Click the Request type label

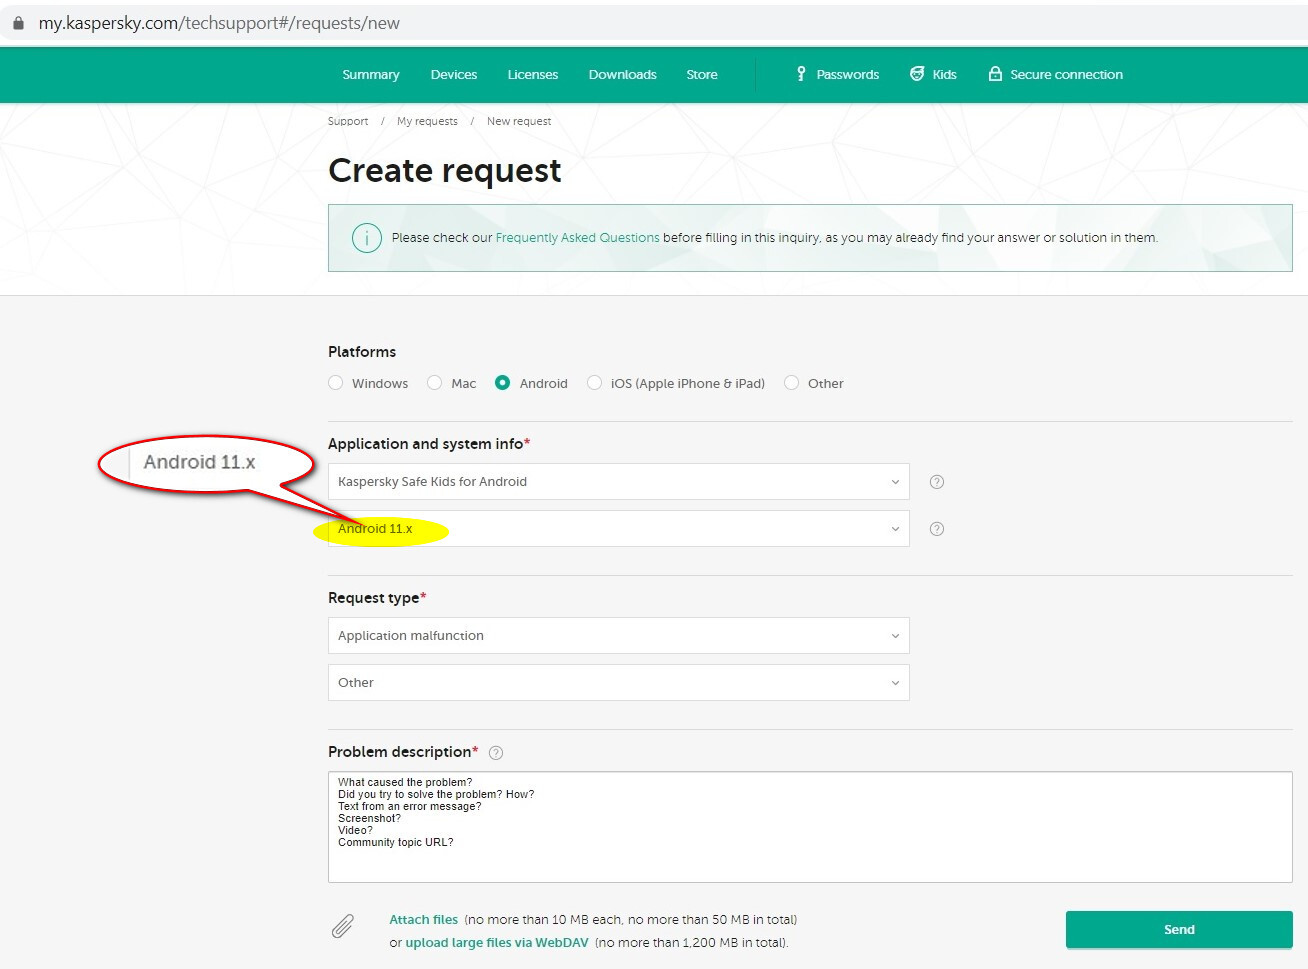point(377,598)
